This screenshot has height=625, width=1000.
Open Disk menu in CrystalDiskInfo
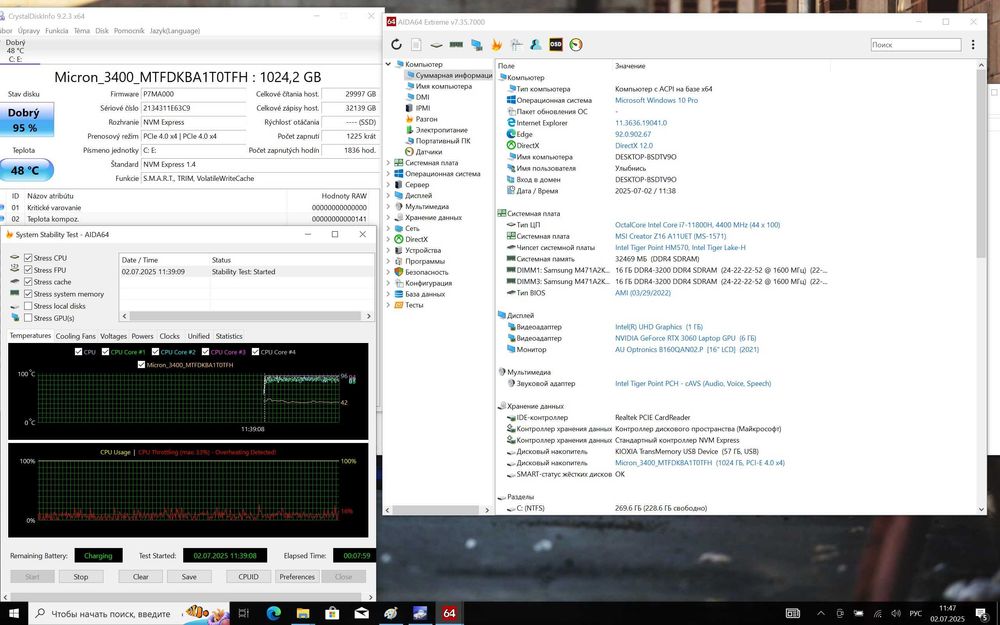point(102,31)
